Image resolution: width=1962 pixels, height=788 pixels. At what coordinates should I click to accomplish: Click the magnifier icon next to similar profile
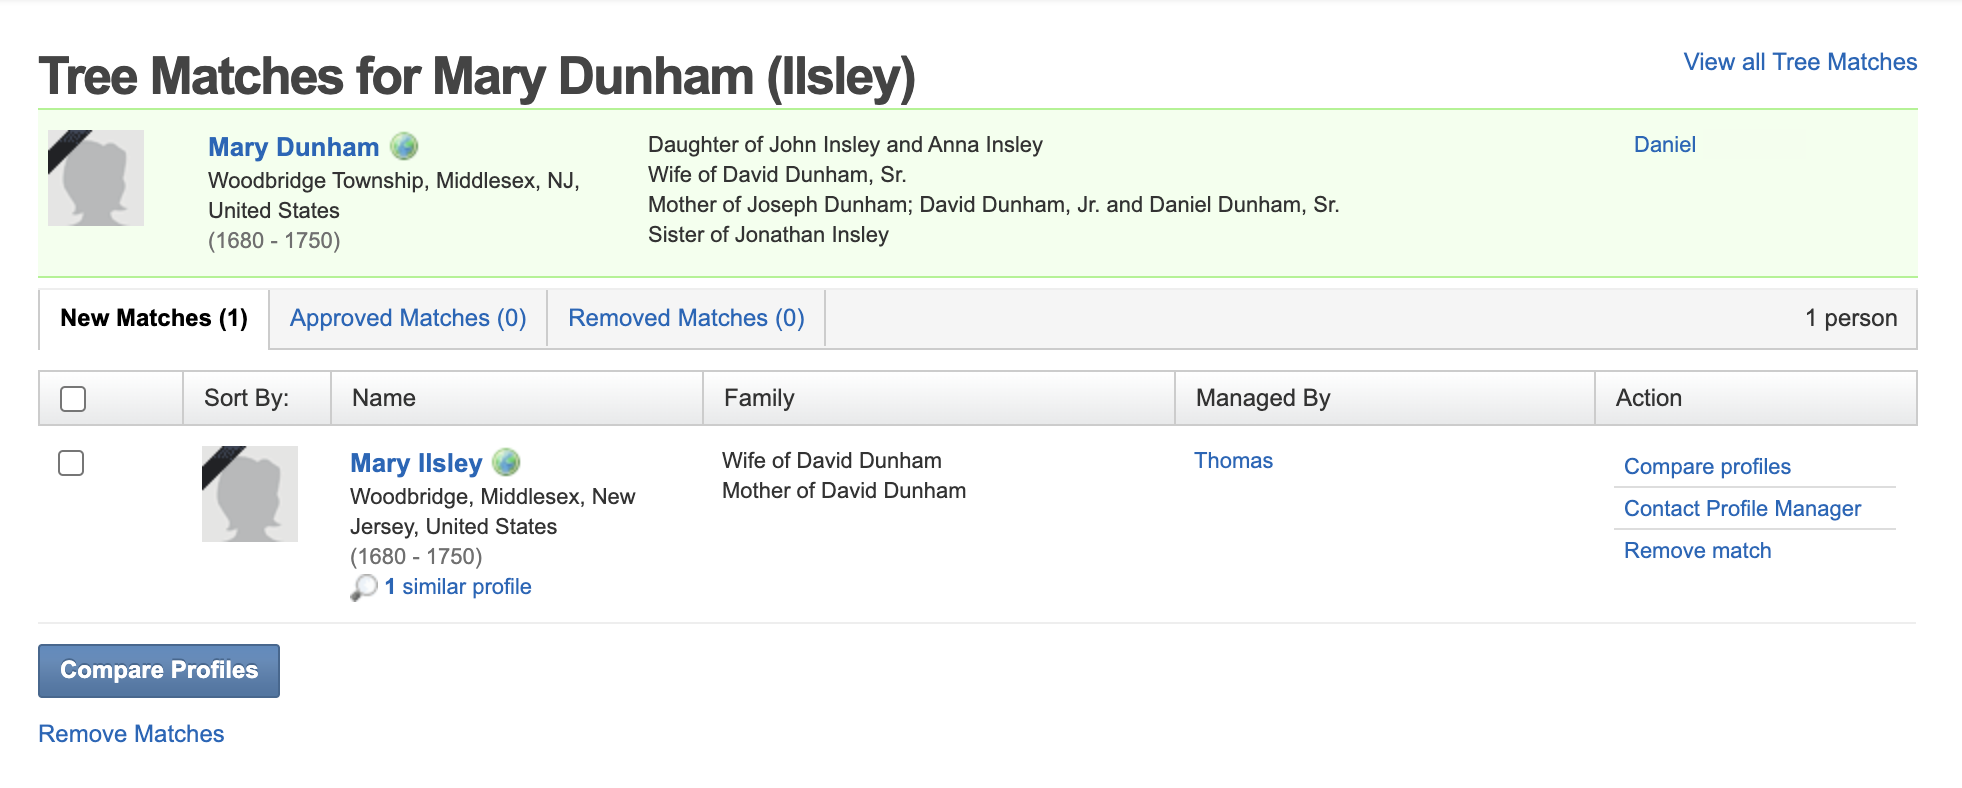(x=364, y=587)
